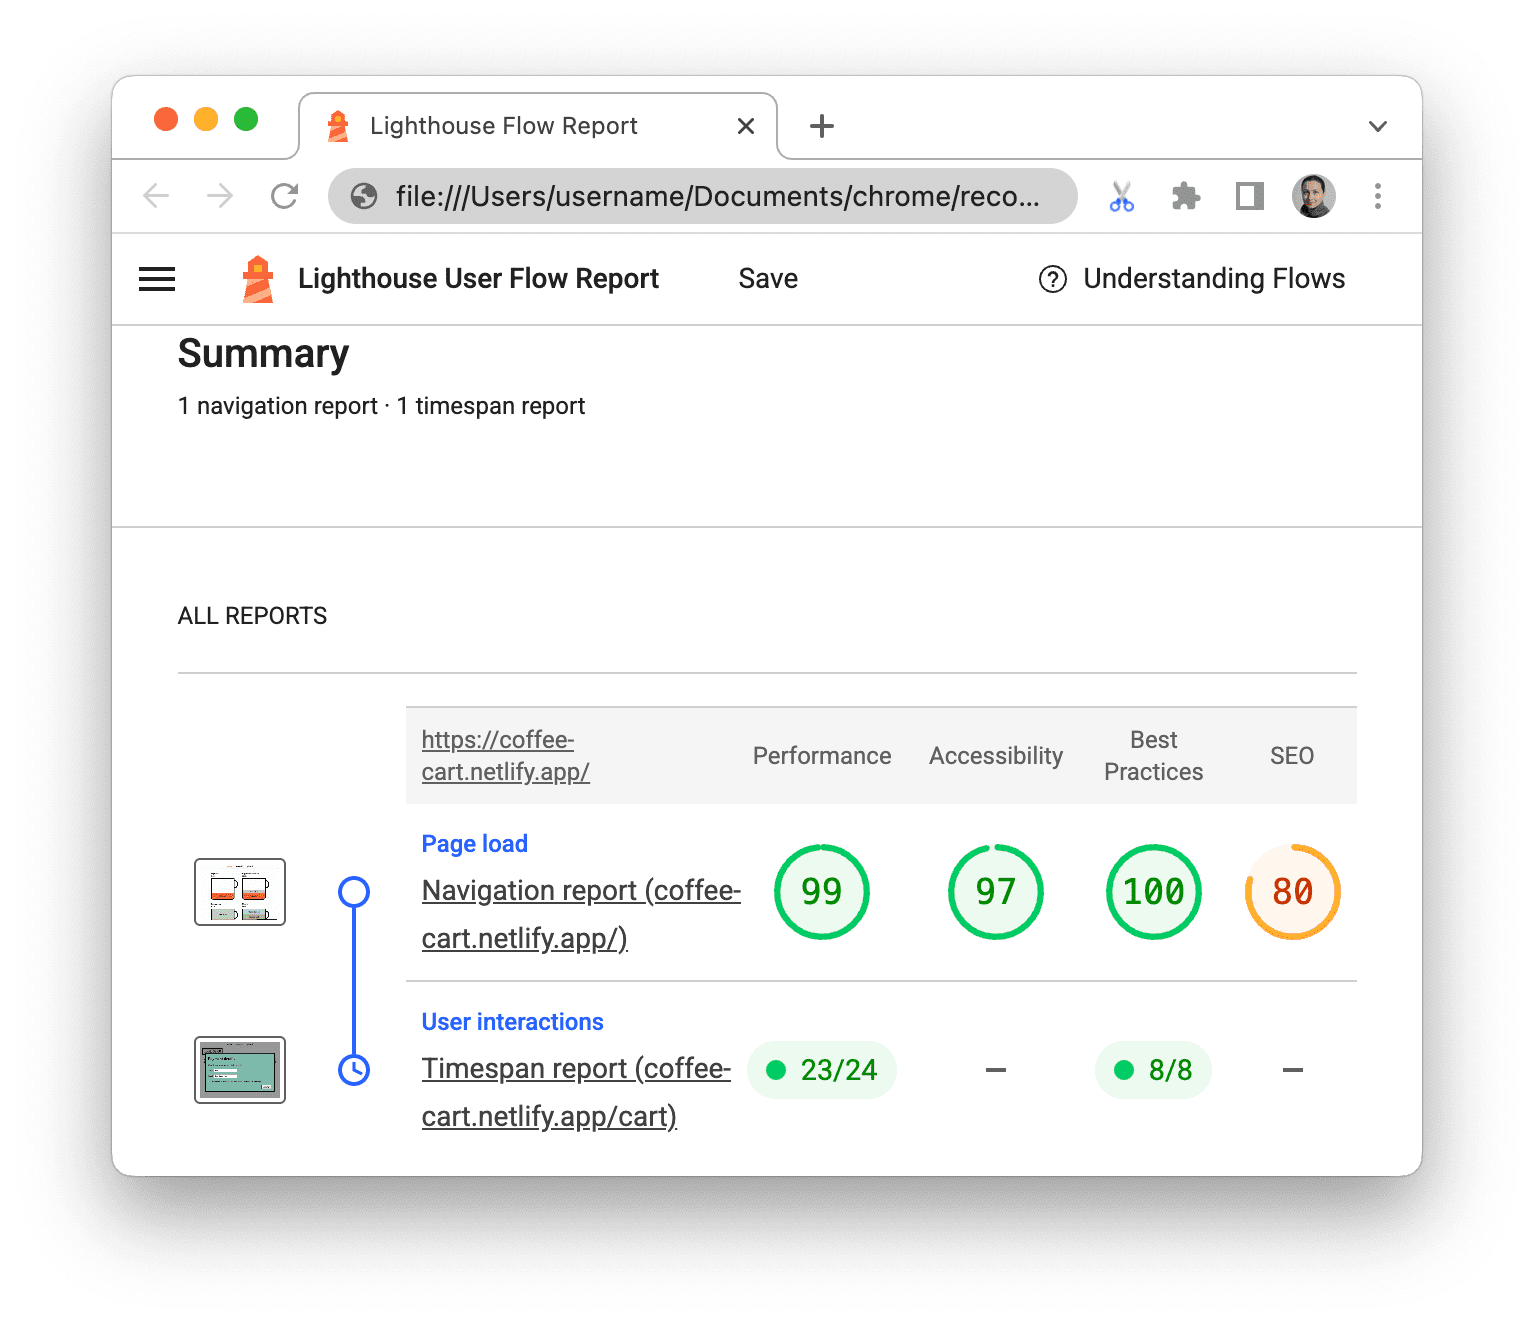Click the page load screenshot thumbnail
1534x1324 pixels.
pyautogui.click(x=240, y=891)
